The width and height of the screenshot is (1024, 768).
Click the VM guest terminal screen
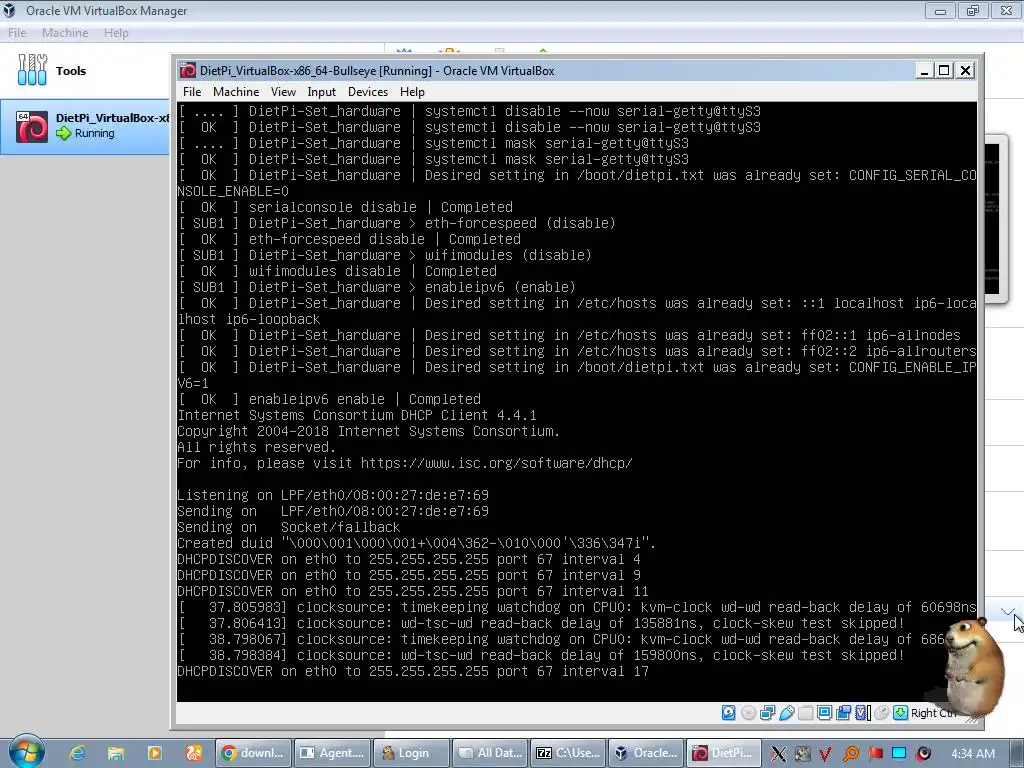577,401
